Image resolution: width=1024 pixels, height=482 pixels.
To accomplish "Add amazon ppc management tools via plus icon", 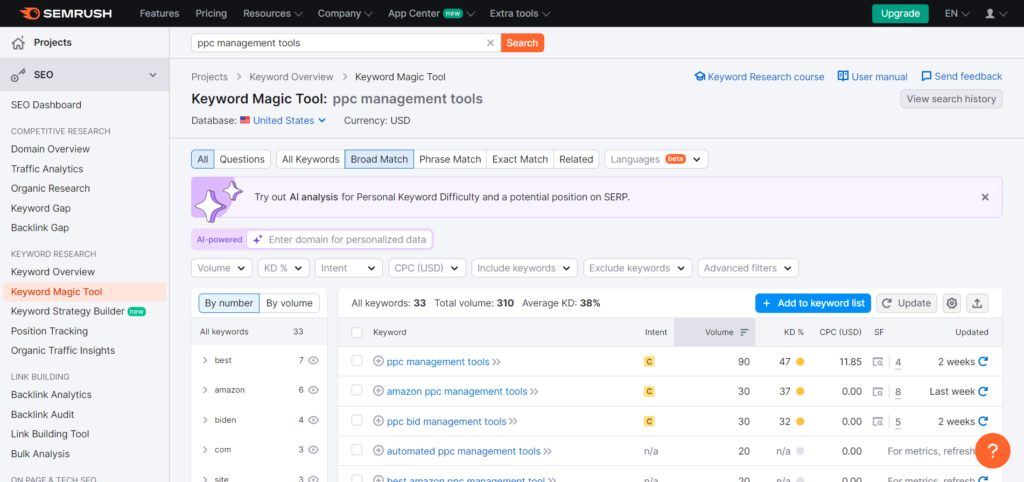I will pos(378,392).
